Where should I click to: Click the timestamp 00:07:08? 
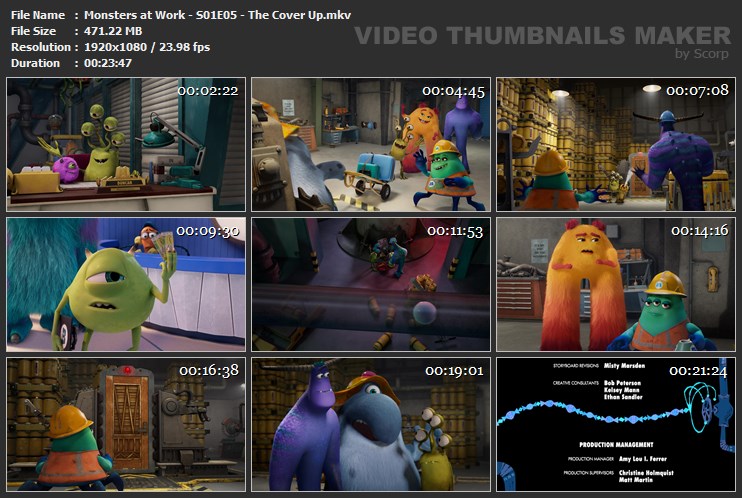pyautogui.click(x=697, y=90)
